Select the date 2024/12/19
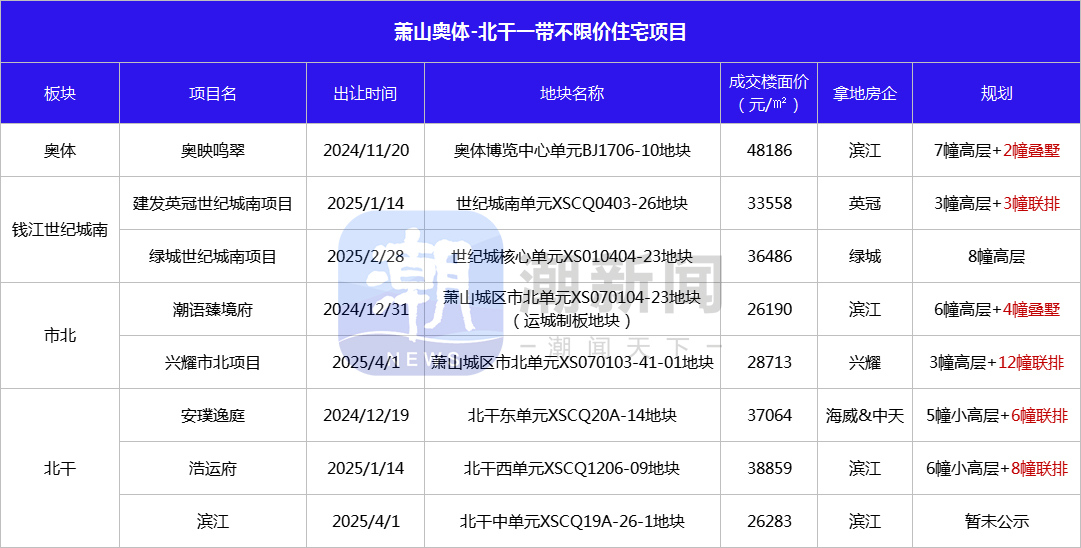 click(x=365, y=416)
